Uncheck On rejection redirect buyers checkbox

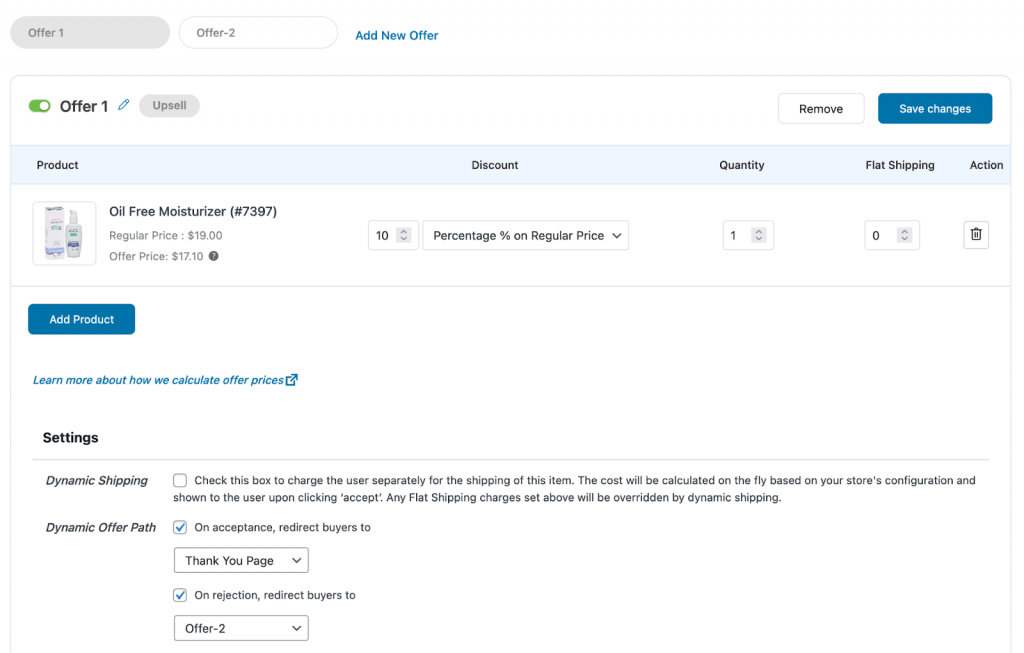(x=180, y=595)
